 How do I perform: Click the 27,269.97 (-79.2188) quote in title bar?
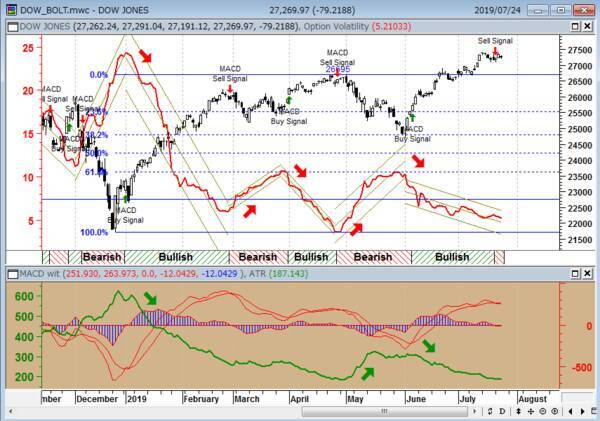tap(312, 10)
